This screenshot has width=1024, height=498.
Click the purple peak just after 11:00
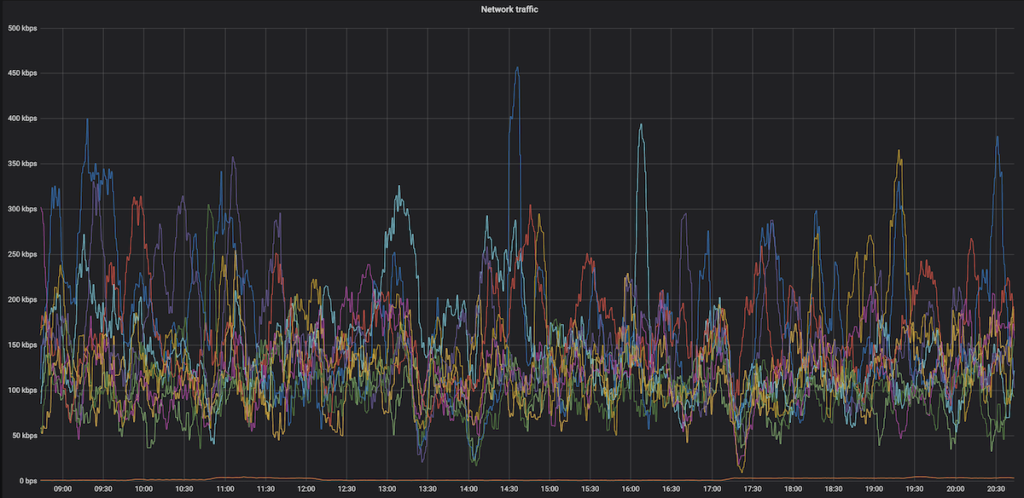233,158
